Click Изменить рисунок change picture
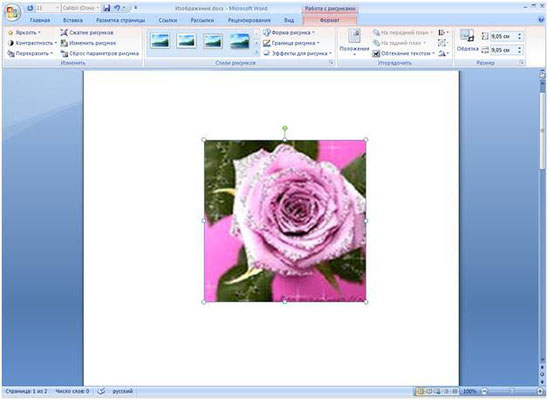The image size is (548, 400). (x=88, y=43)
